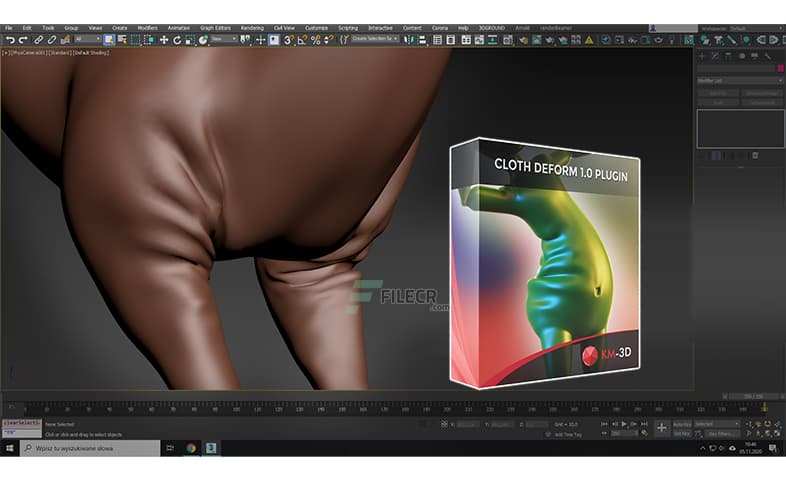Viewport: 786px width, 484px height.
Task: Click the timeline frame marker at end
Action: click(x=764, y=407)
